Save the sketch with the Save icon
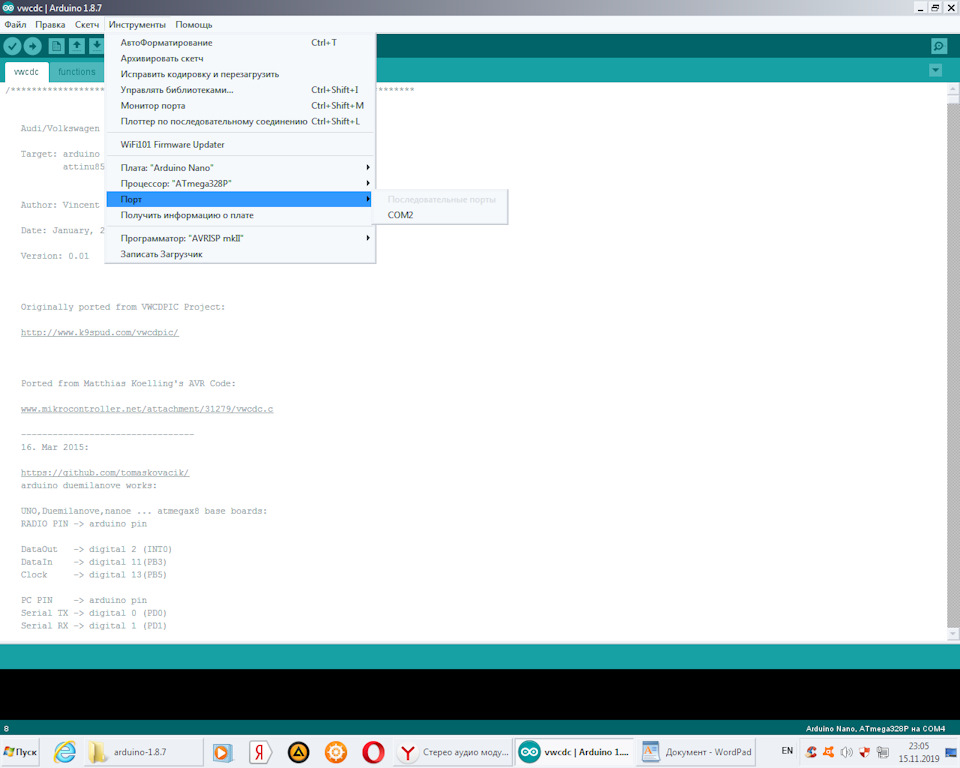 point(96,46)
